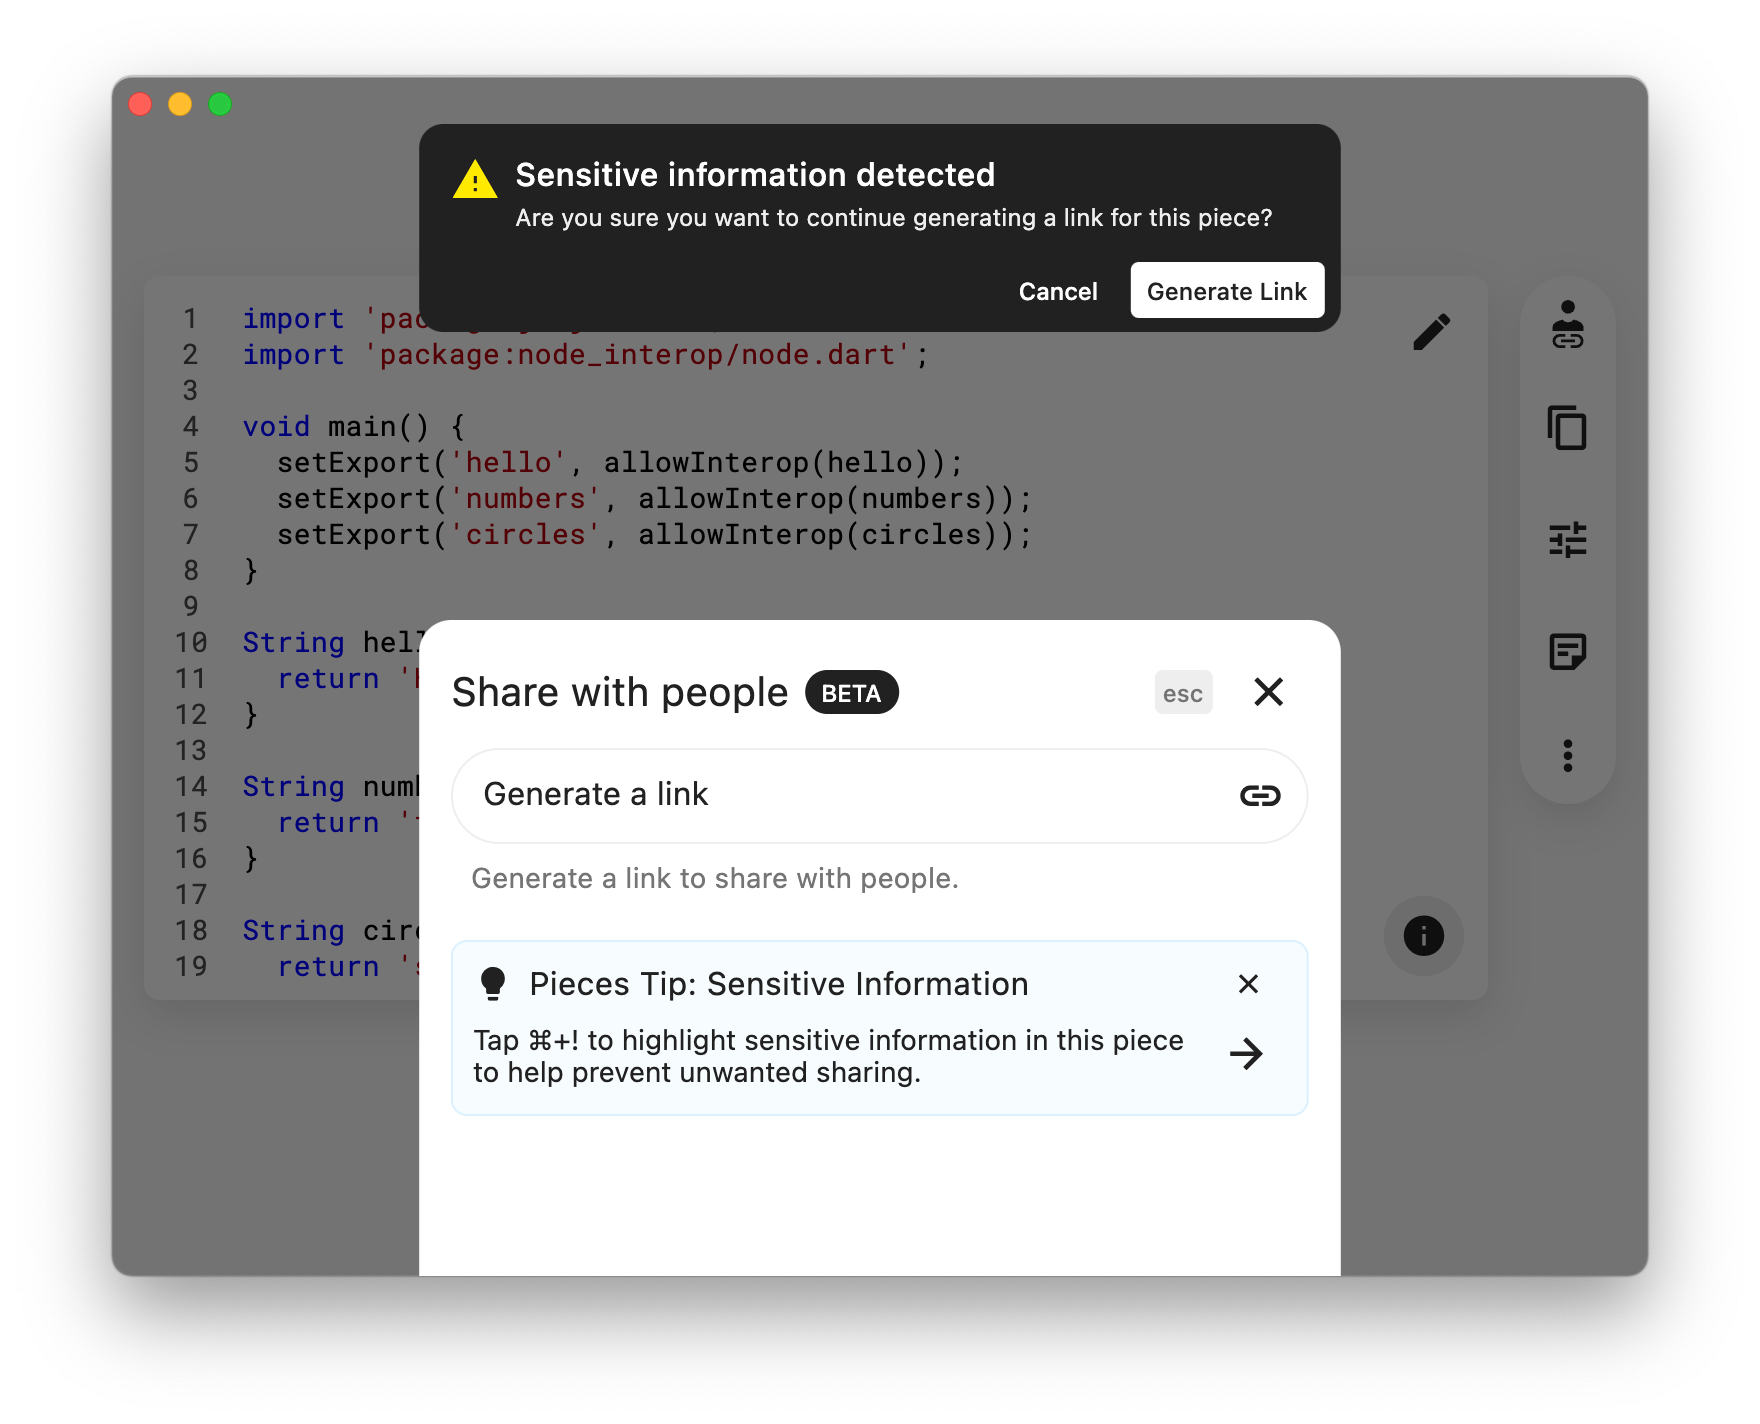Image resolution: width=1760 pixels, height=1424 pixels.
Task: Click the chain link icon
Action: point(1260,795)
